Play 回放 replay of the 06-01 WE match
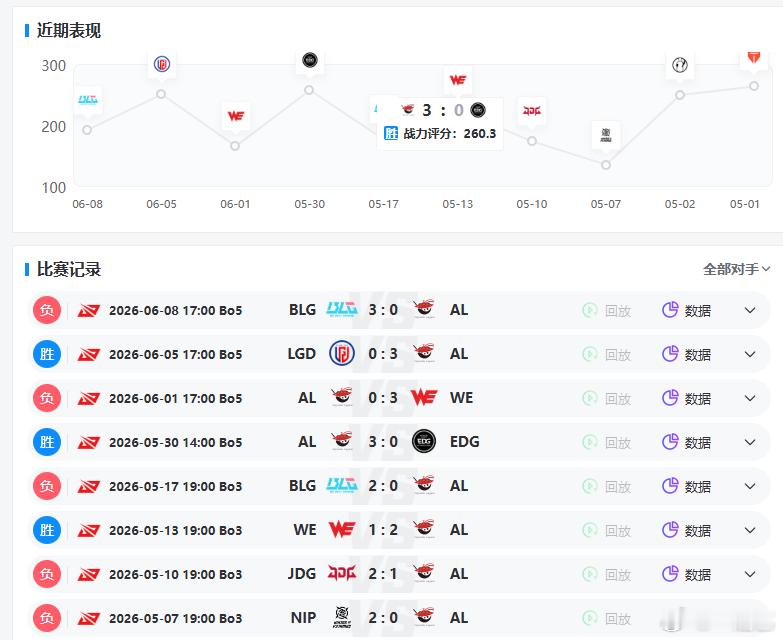783x640 pixels. point(607,398)
